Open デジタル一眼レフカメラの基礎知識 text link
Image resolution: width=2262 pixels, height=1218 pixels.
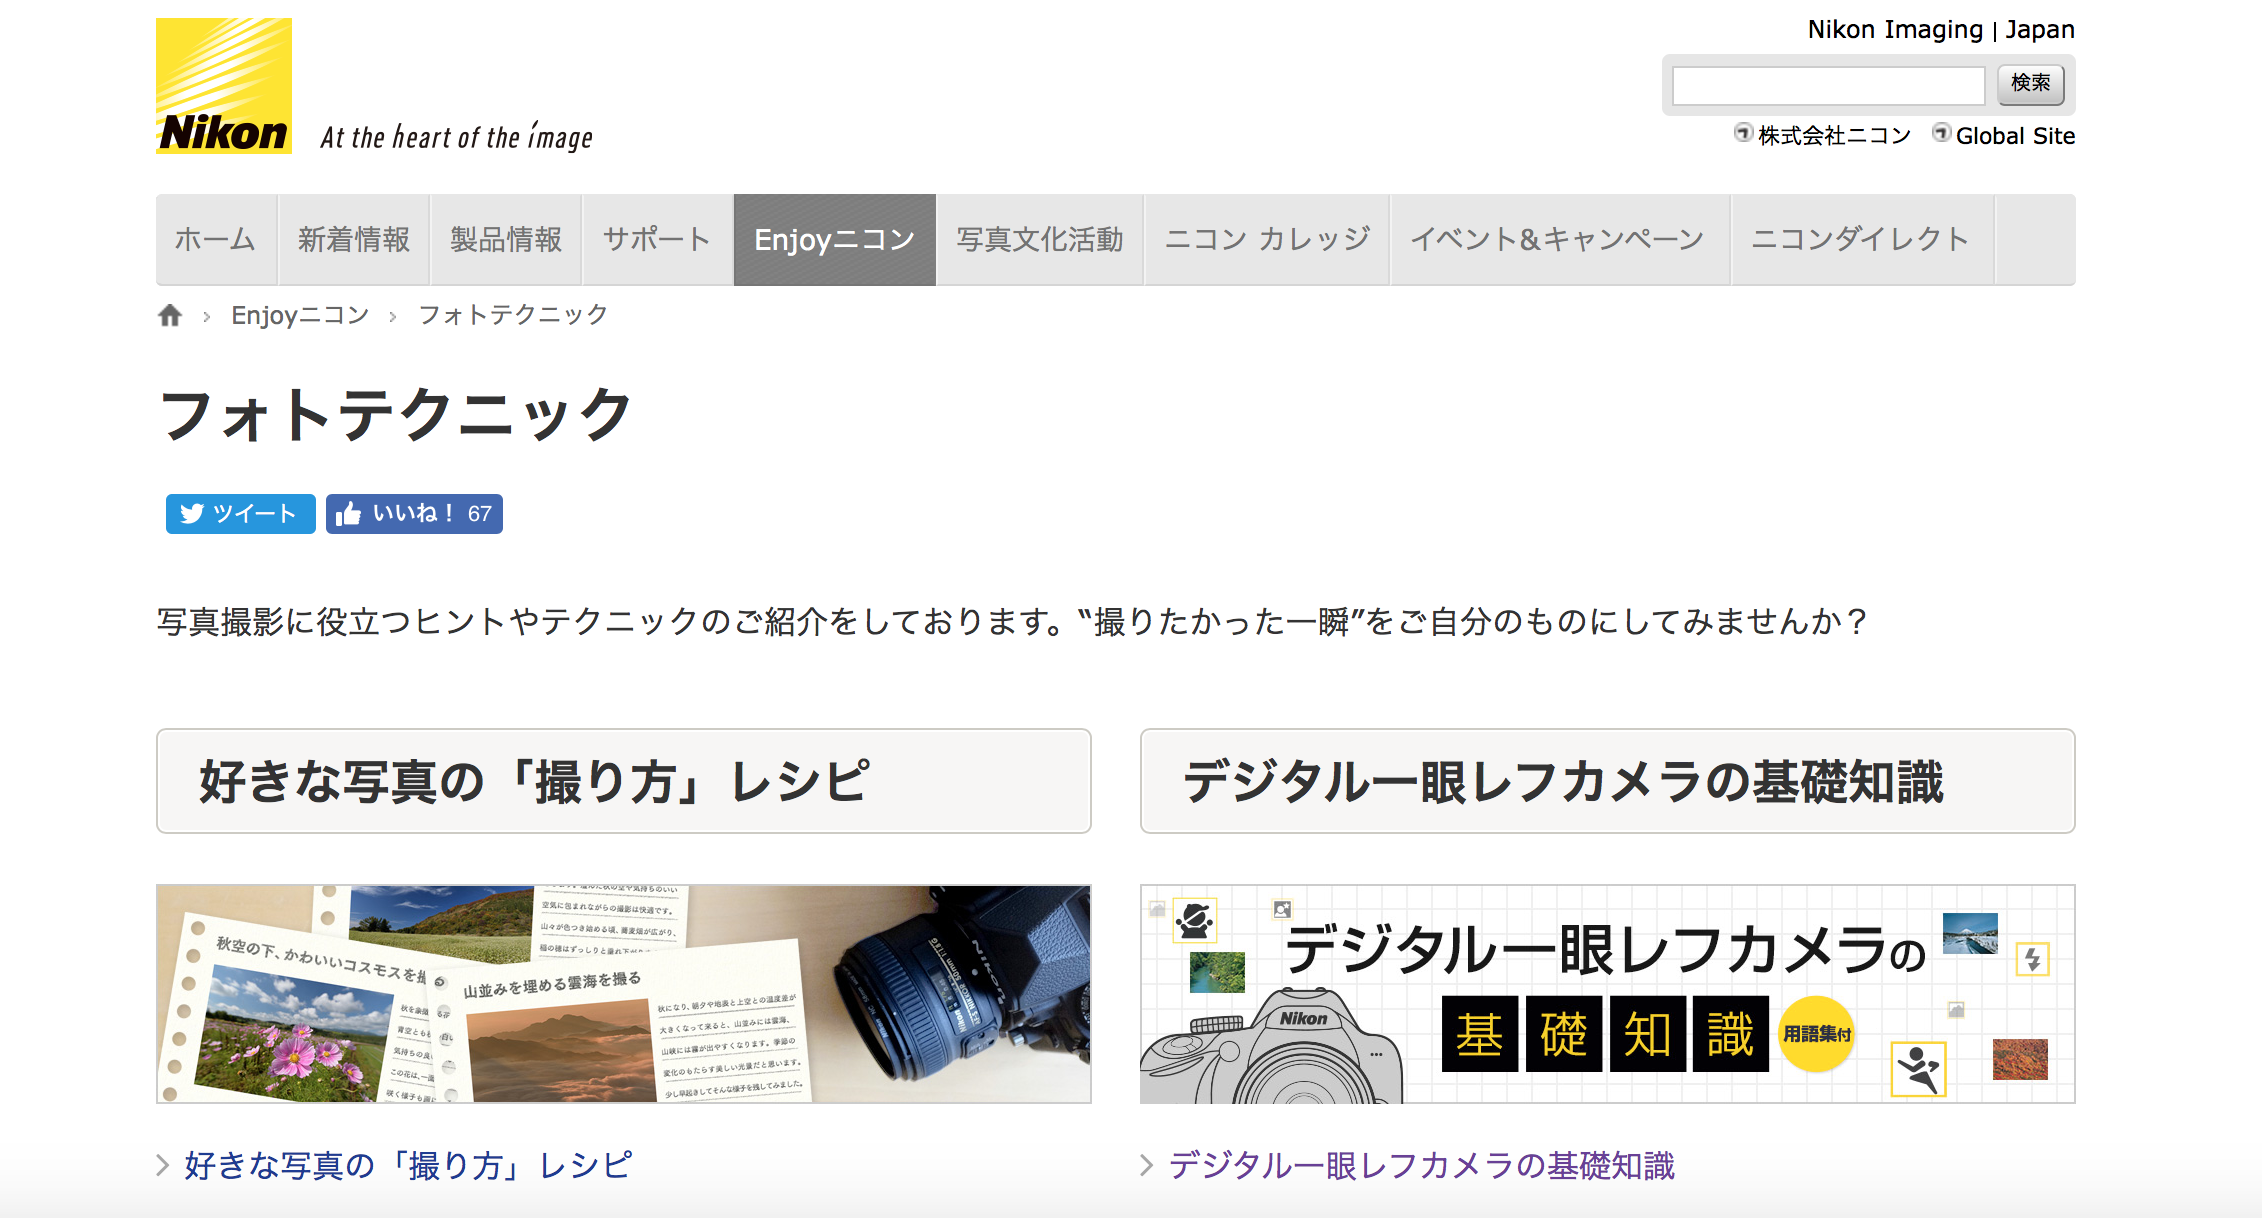1421,1166
